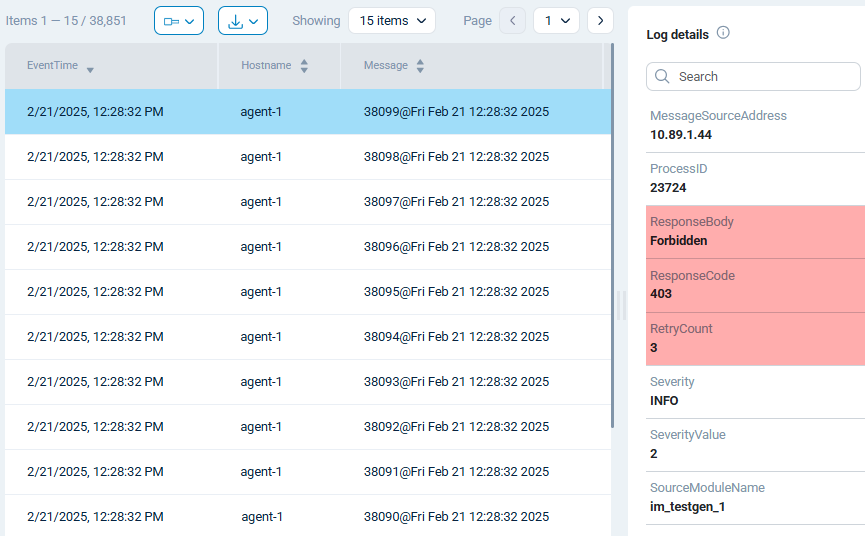Open the column layout selector dropdown
This screenshot has height=536, width=865.
click(178, 21)
